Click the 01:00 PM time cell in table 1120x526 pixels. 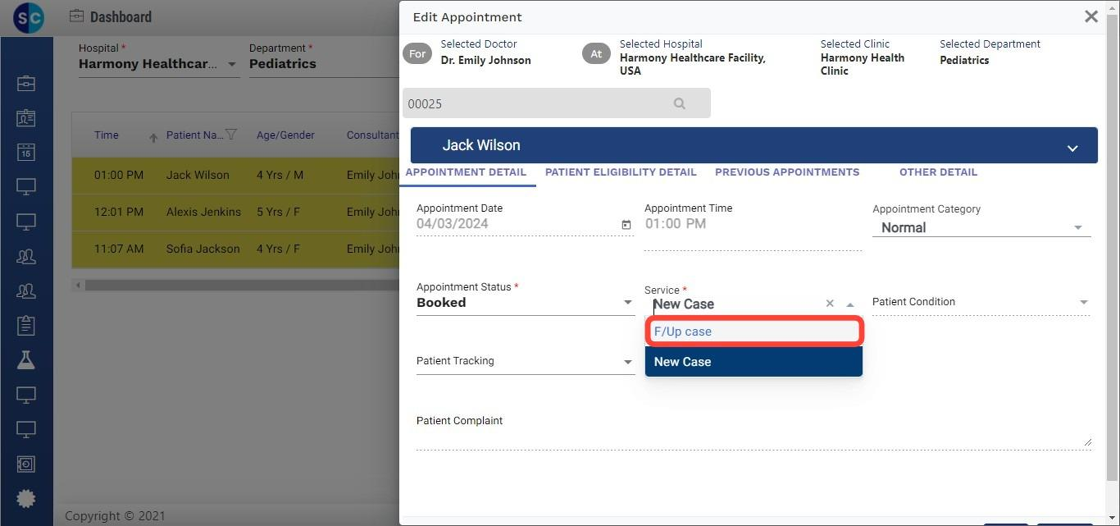(x=119, y=175)
